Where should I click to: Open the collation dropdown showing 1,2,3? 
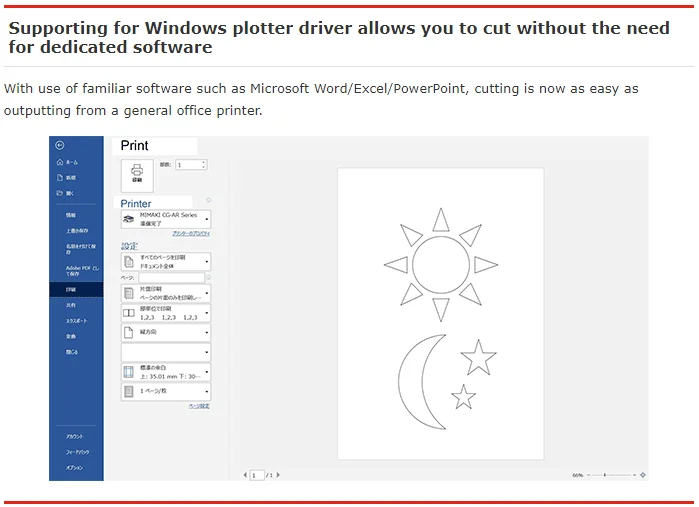(166, 313)
